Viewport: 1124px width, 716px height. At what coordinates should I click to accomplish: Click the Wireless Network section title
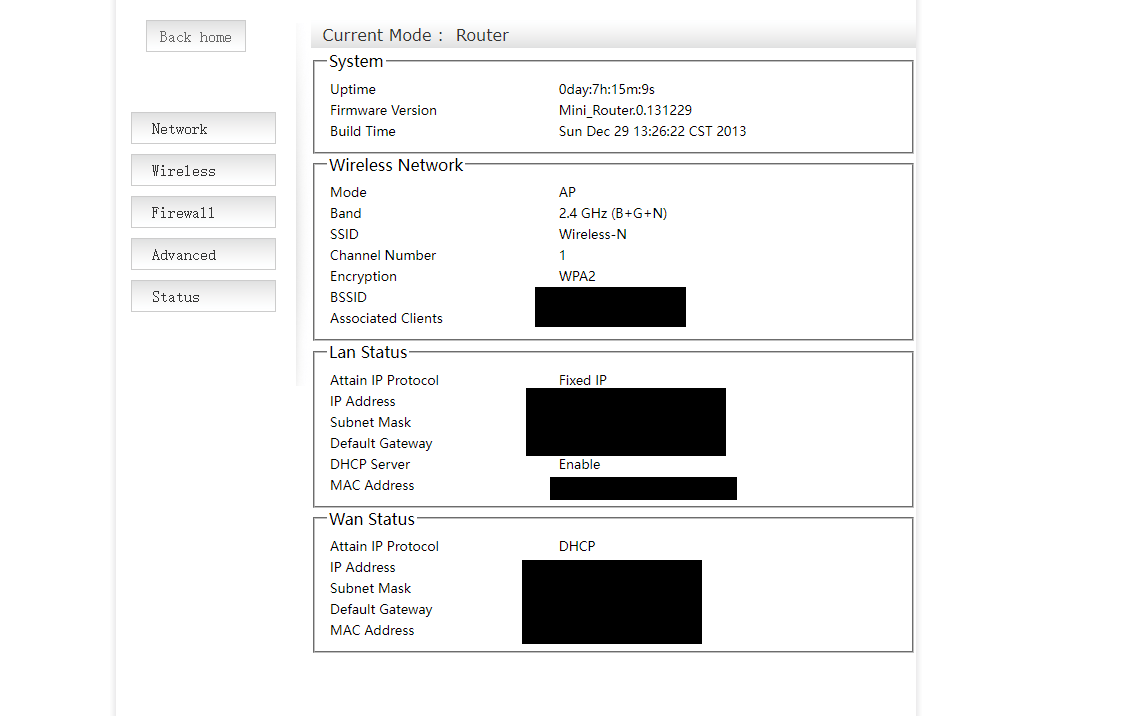[396, 166]
